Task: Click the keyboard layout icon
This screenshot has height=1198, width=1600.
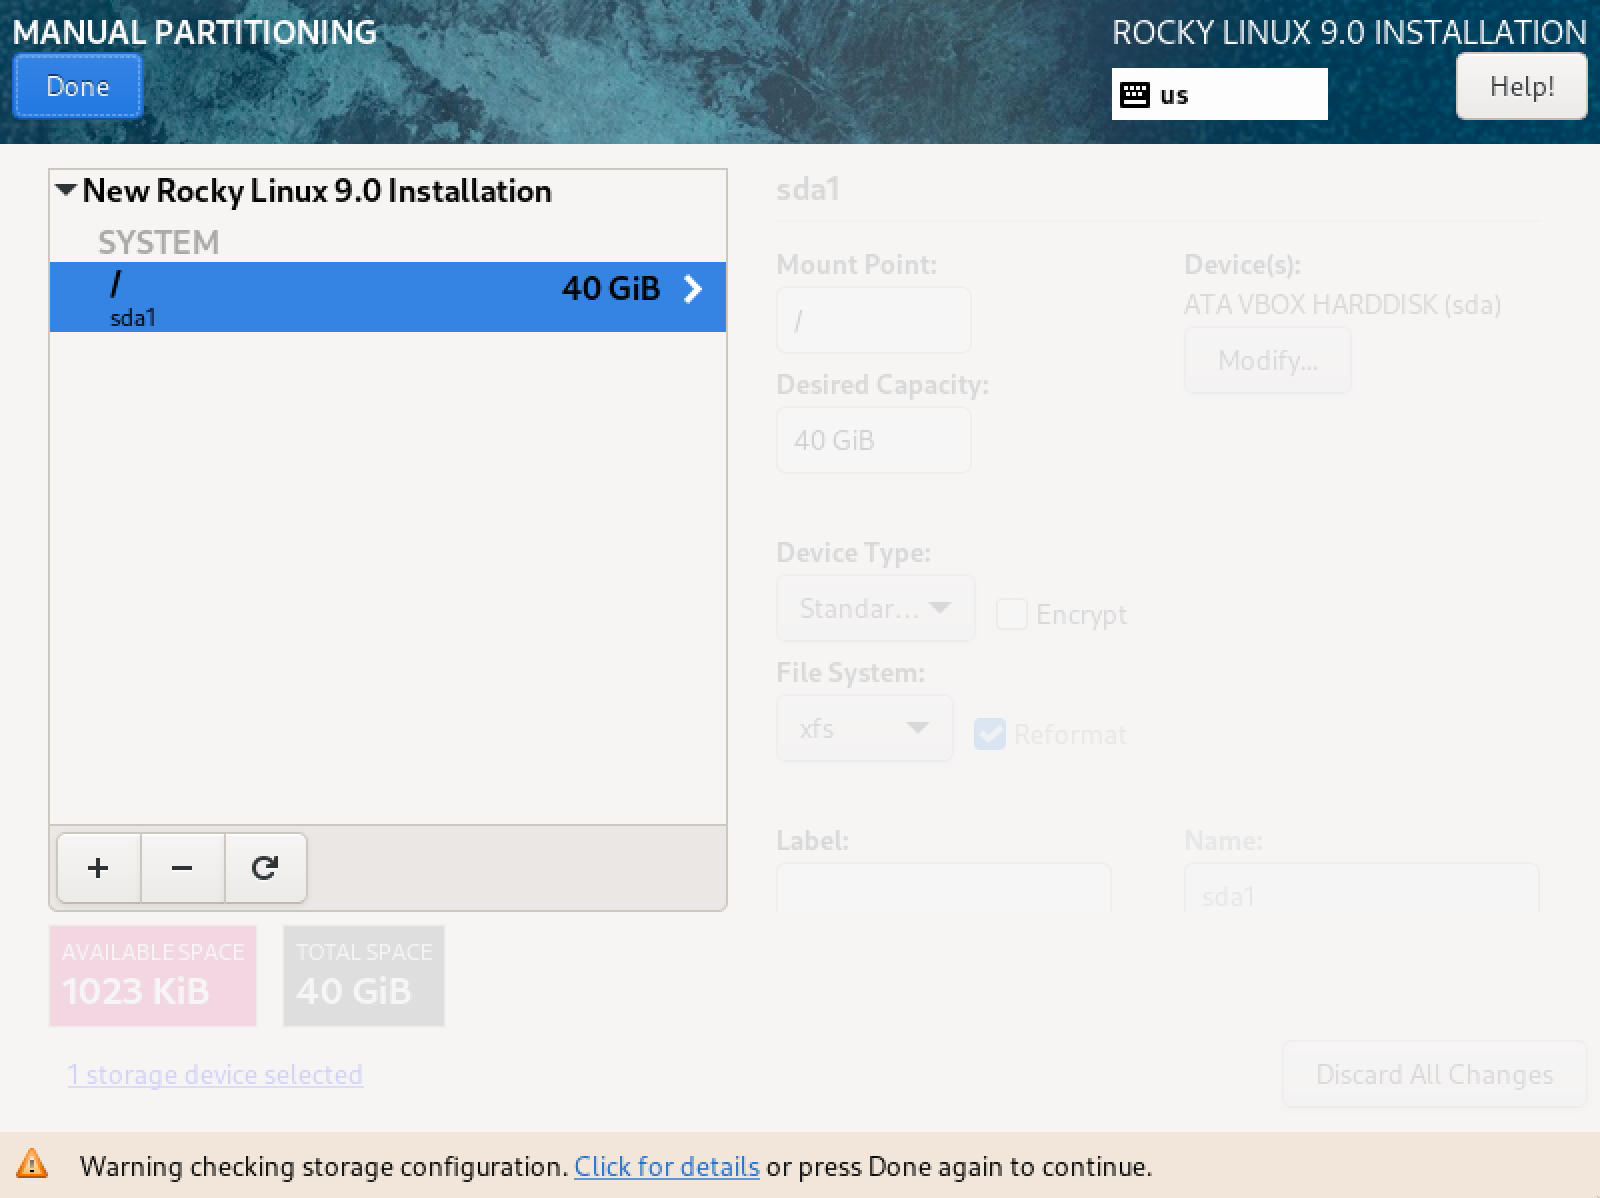Action: (x=1135, y=95)
